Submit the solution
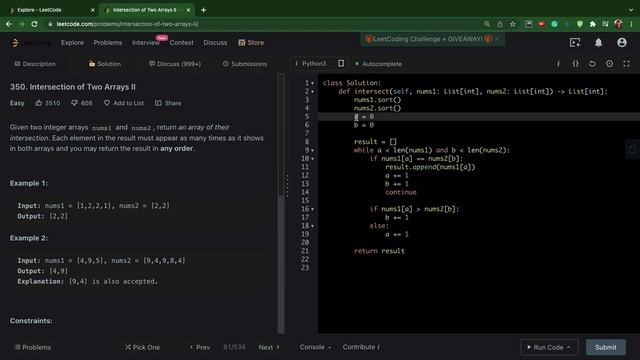This screenshot has height=360, width=640. point(606,347)
